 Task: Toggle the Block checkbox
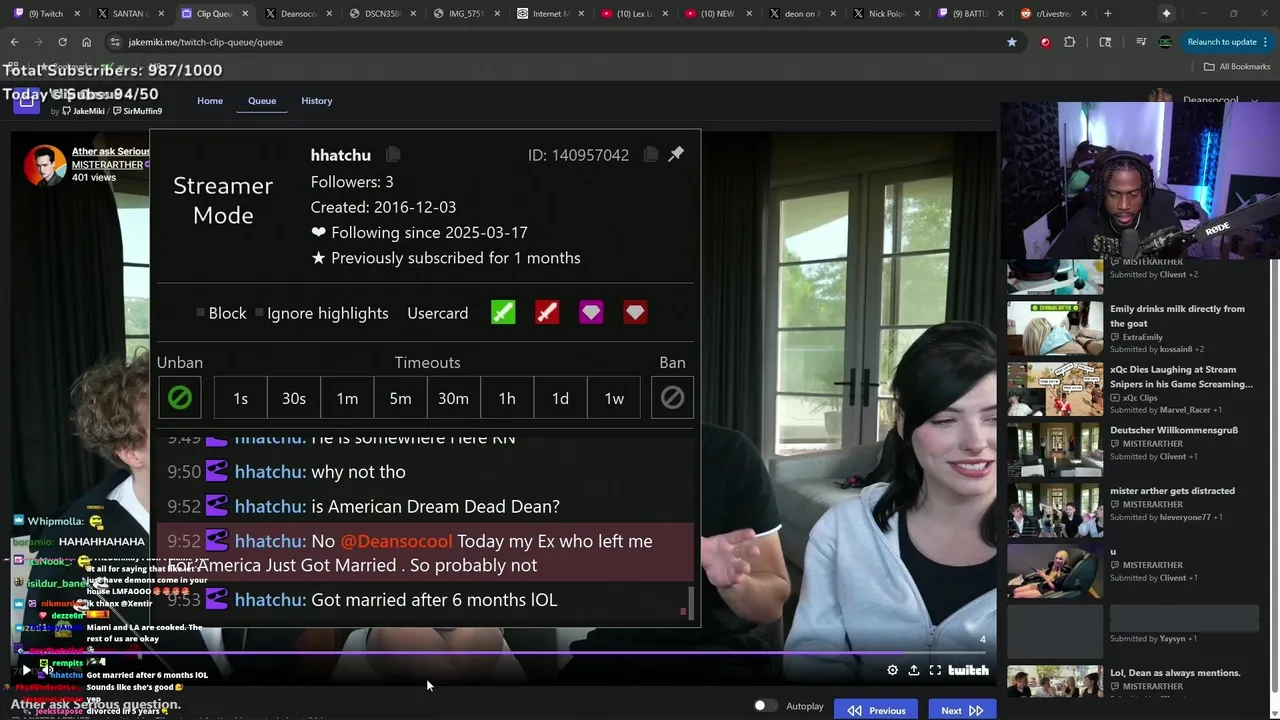[x=201, y=313]
